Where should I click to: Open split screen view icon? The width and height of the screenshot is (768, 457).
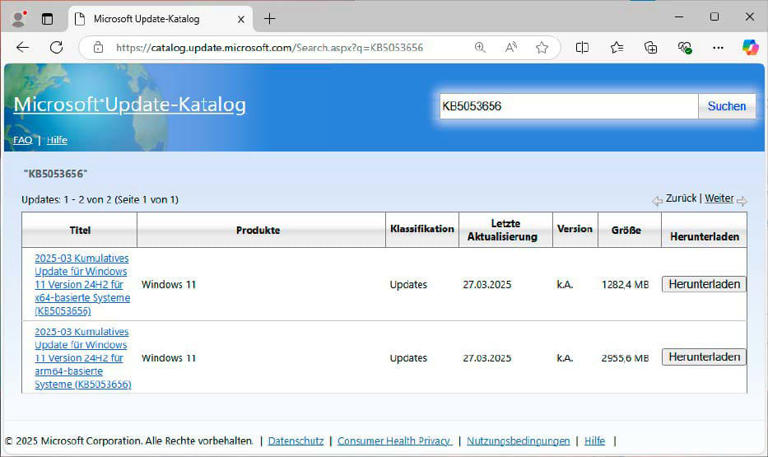583,47
